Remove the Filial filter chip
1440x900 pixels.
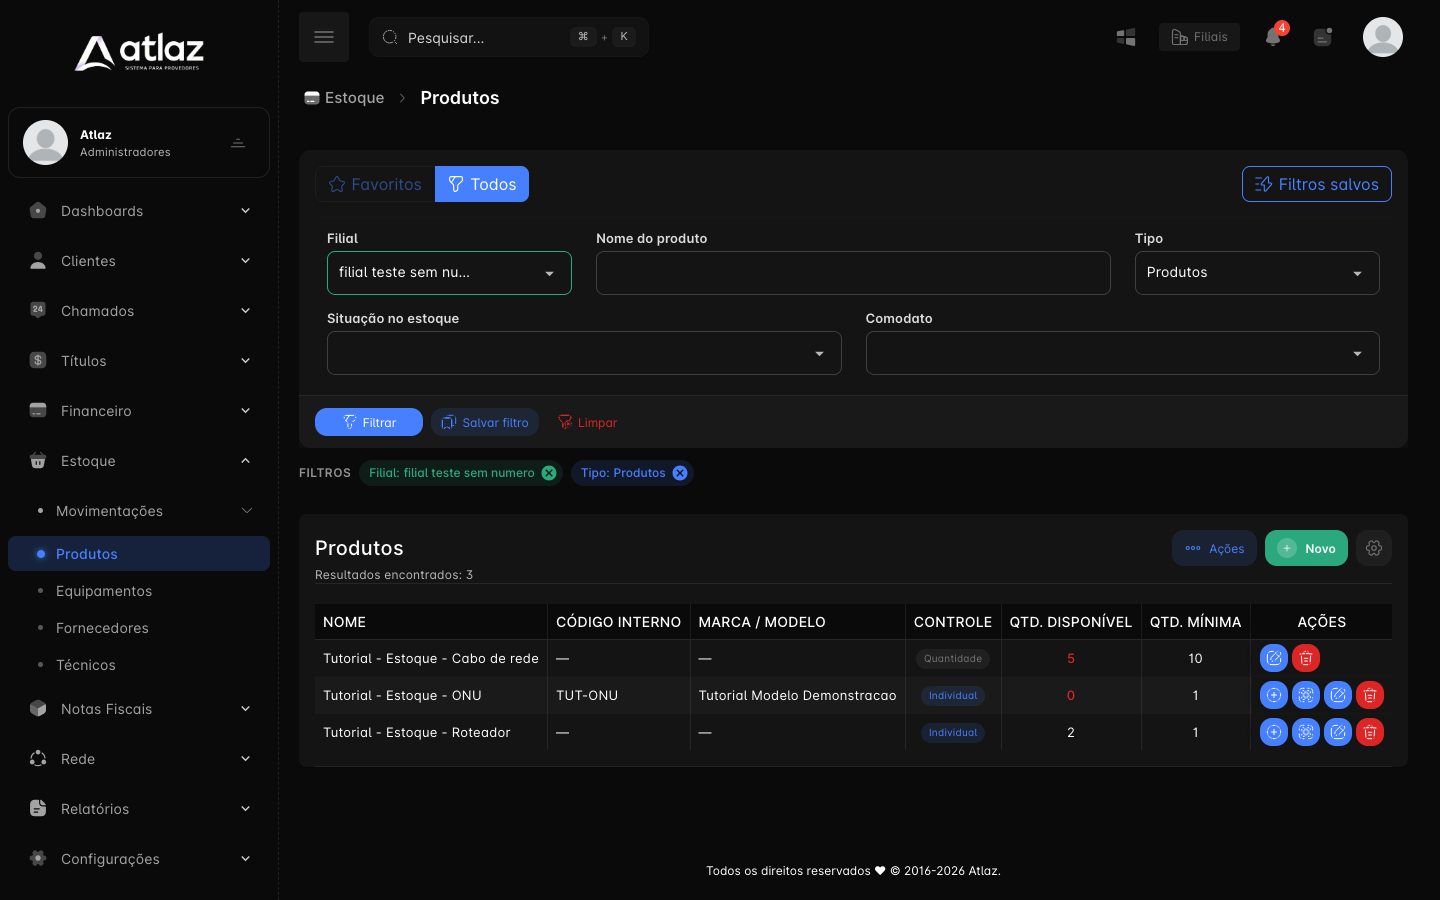click(x=549, y=473)
